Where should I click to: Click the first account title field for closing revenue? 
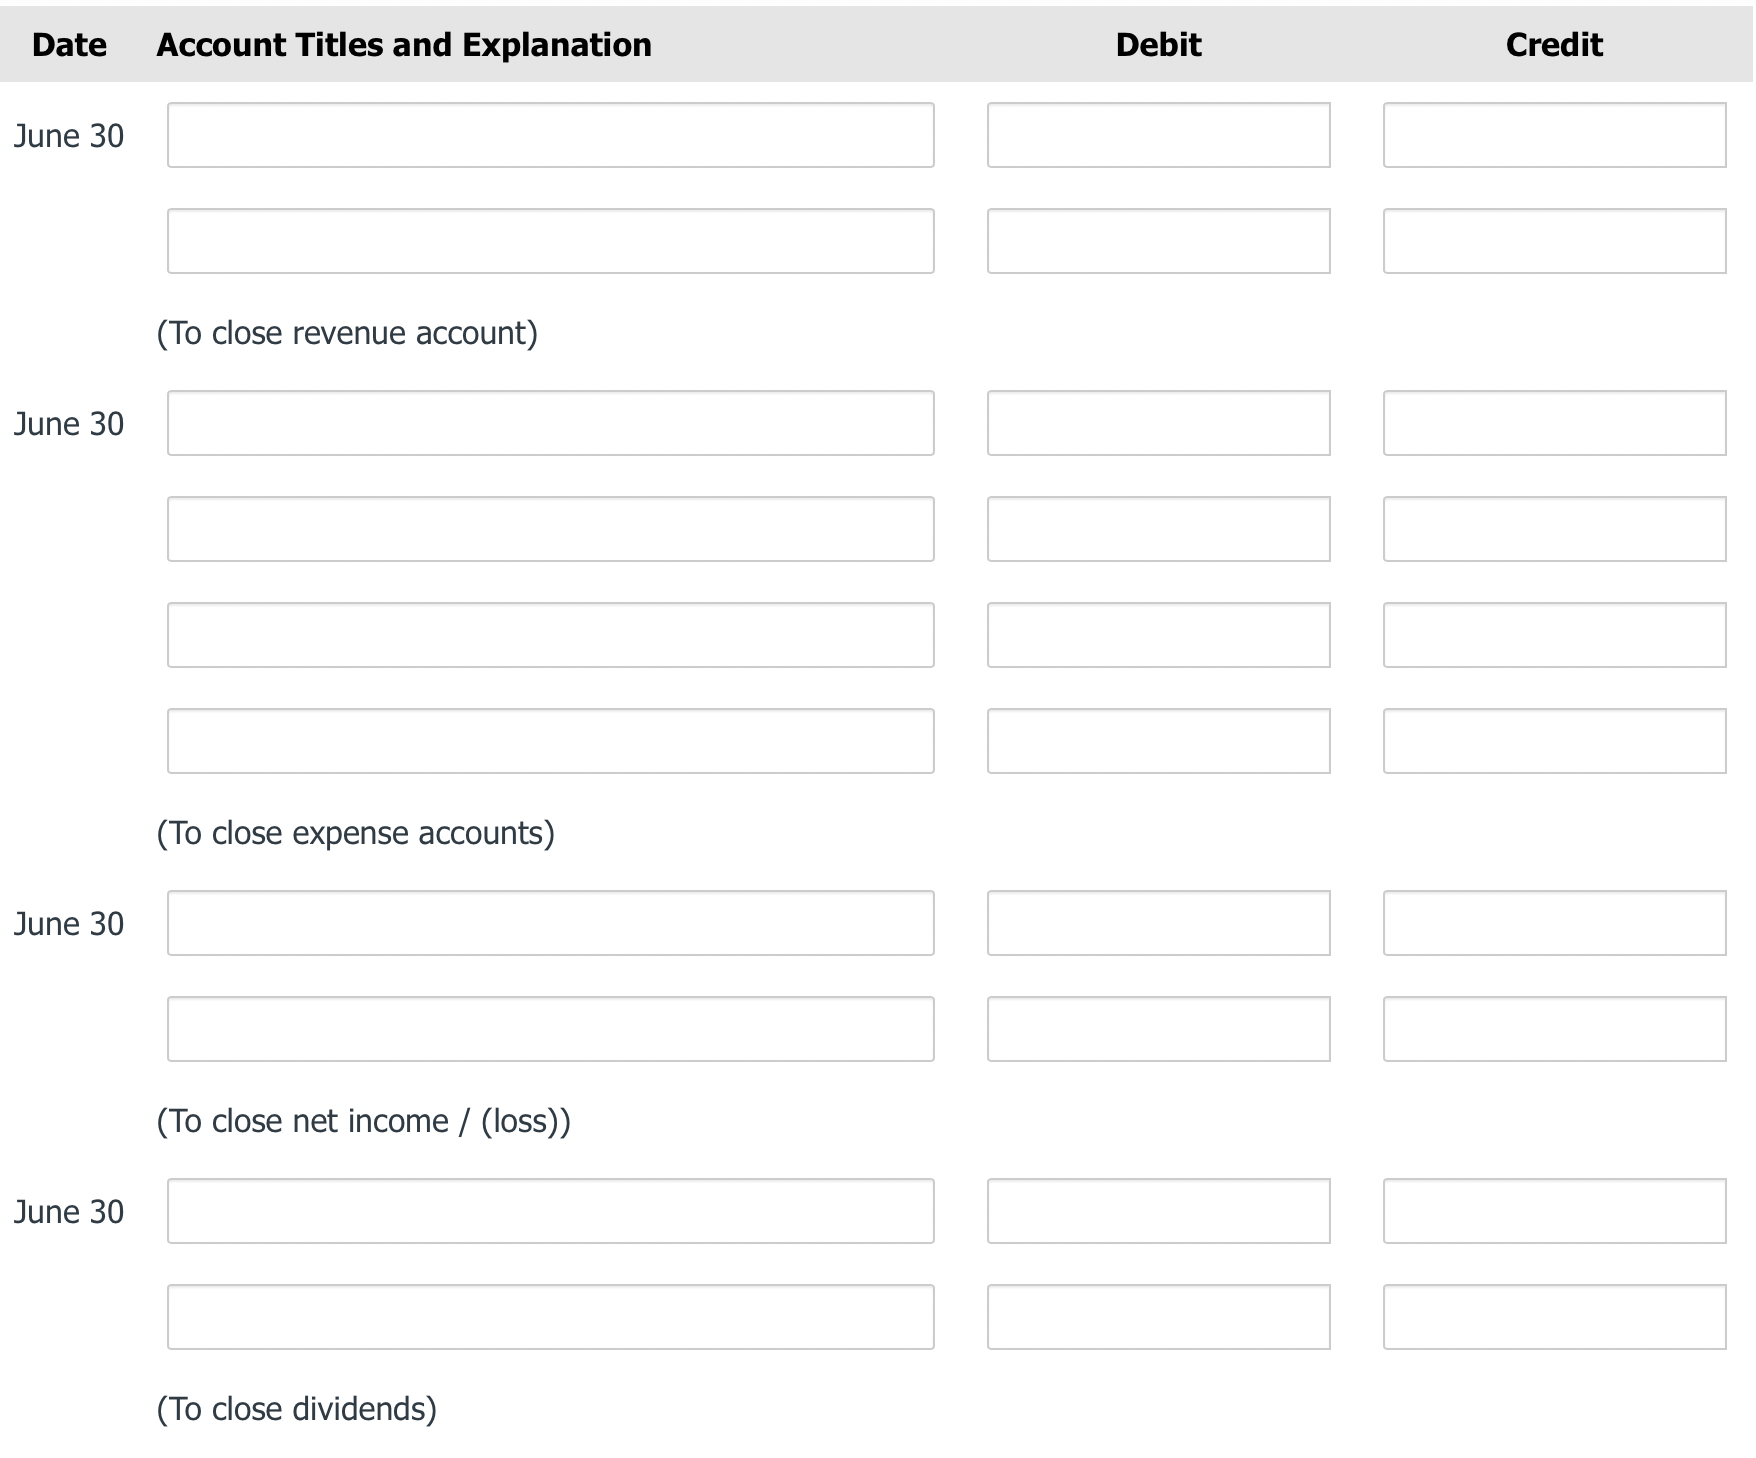point(550,135)
